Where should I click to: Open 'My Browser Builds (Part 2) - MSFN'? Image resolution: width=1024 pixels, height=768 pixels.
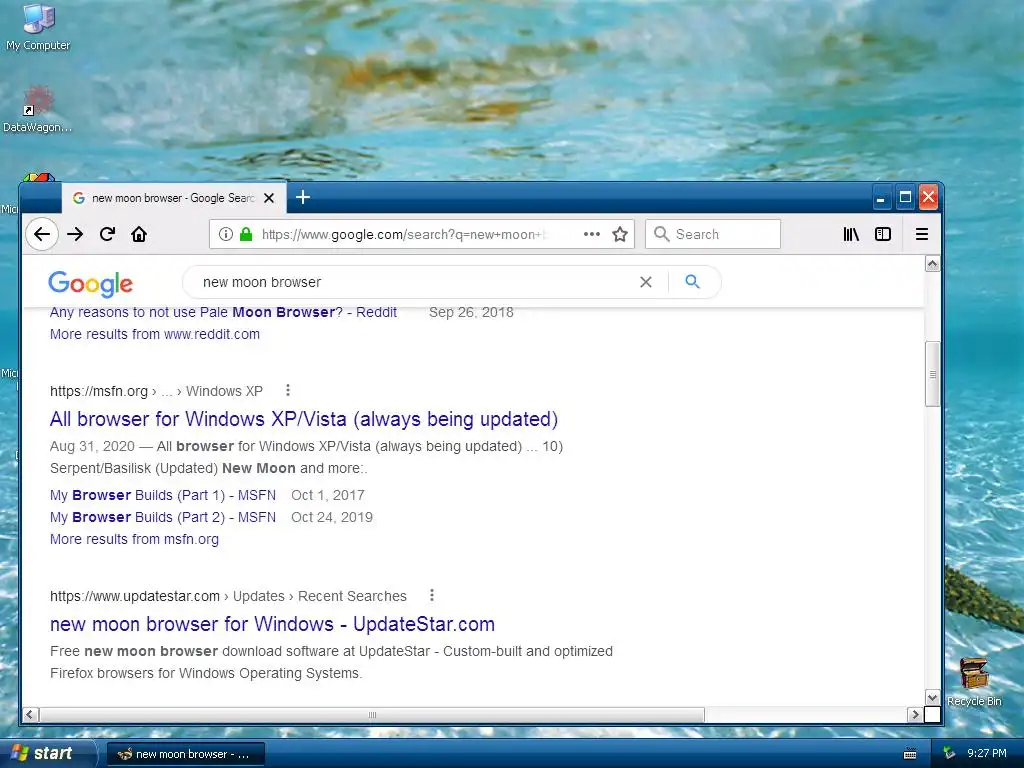[x=163, y=517]
